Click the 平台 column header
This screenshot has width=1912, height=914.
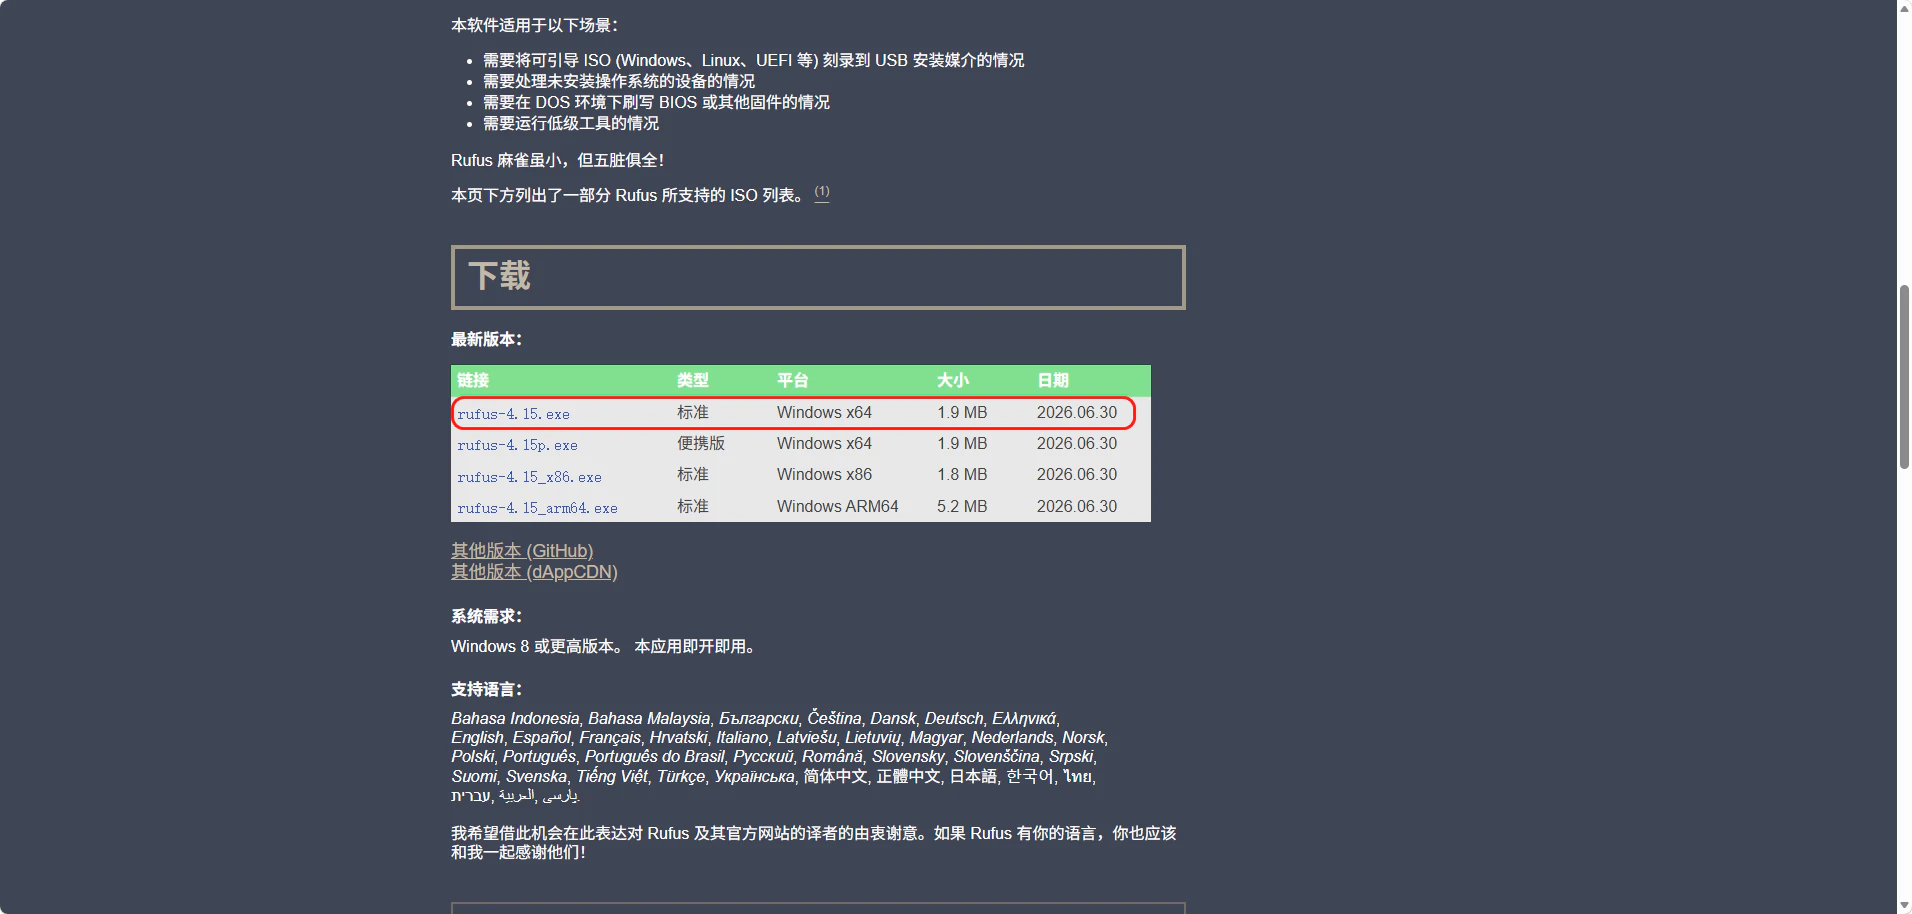click(x=793, y=380)
